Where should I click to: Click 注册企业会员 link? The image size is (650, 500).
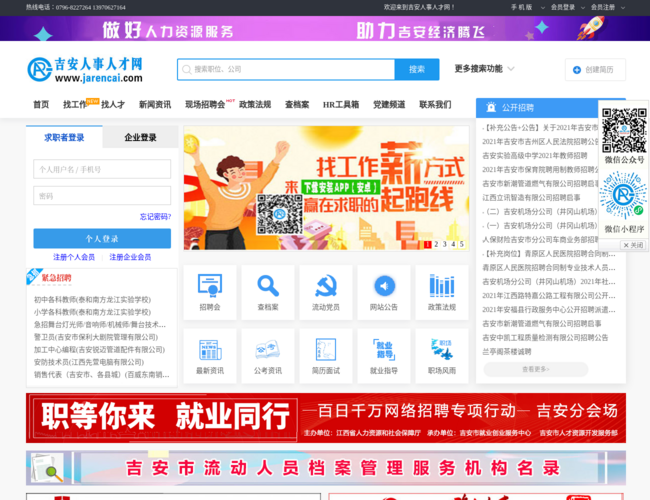130,257
